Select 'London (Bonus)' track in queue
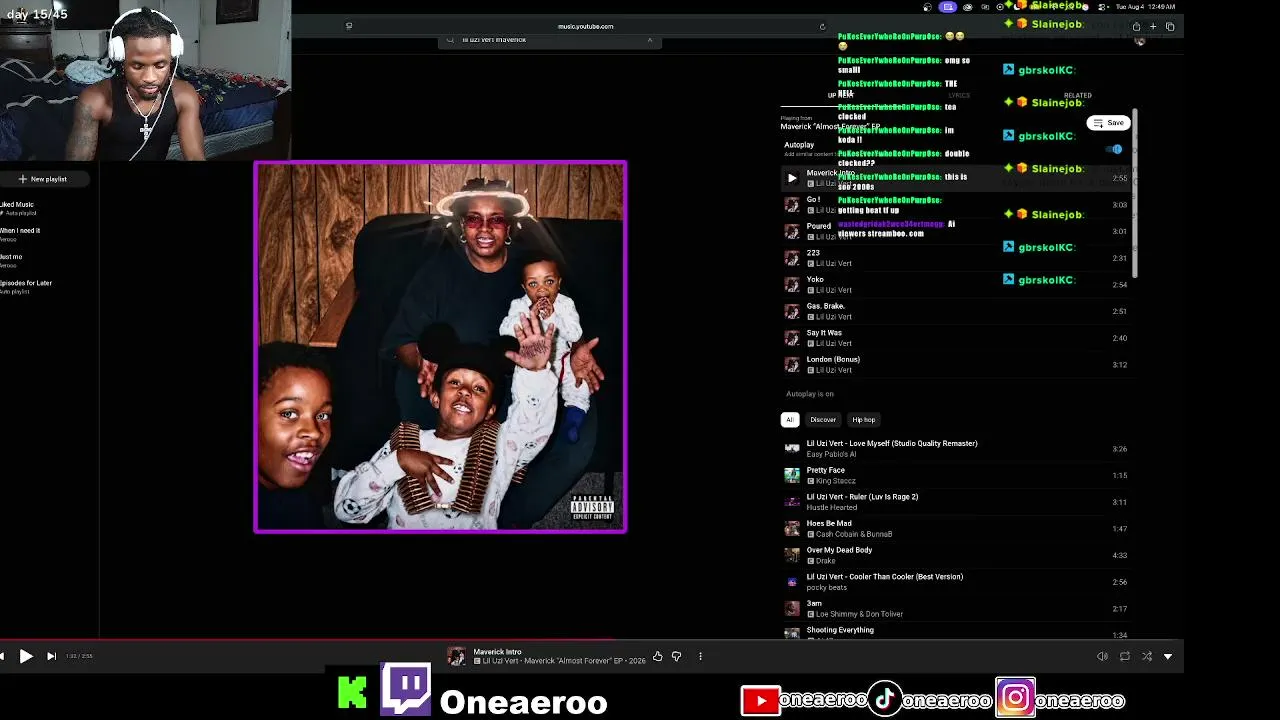 click(x=956, y=365)
